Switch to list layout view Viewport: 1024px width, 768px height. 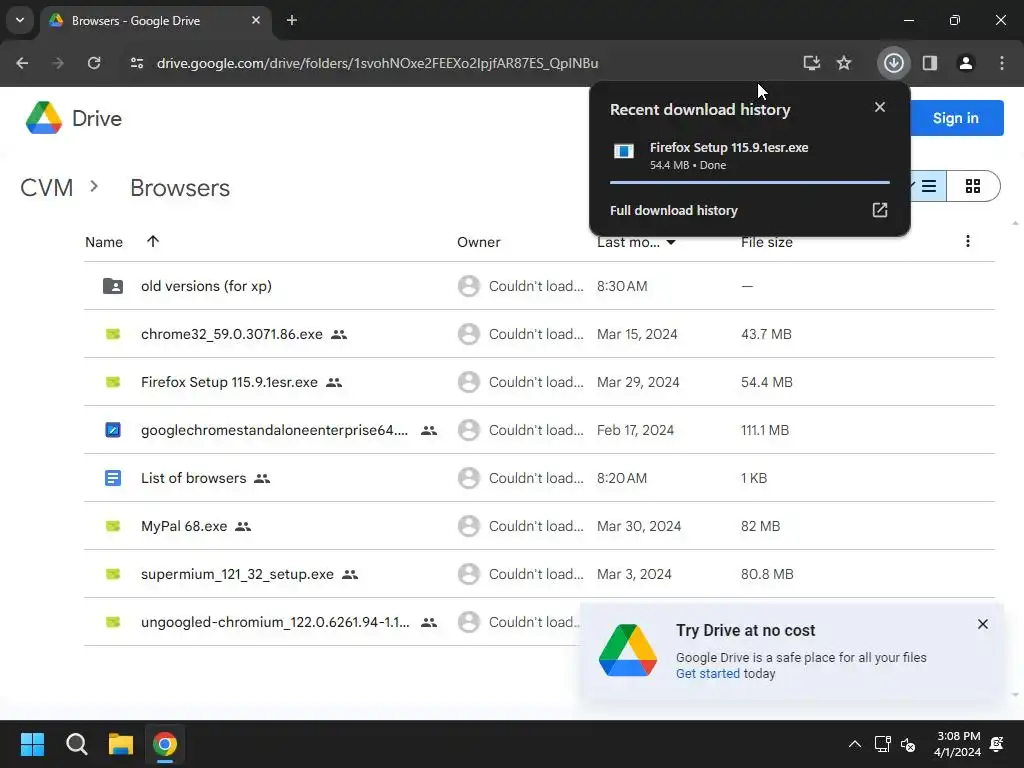point(929,186)
